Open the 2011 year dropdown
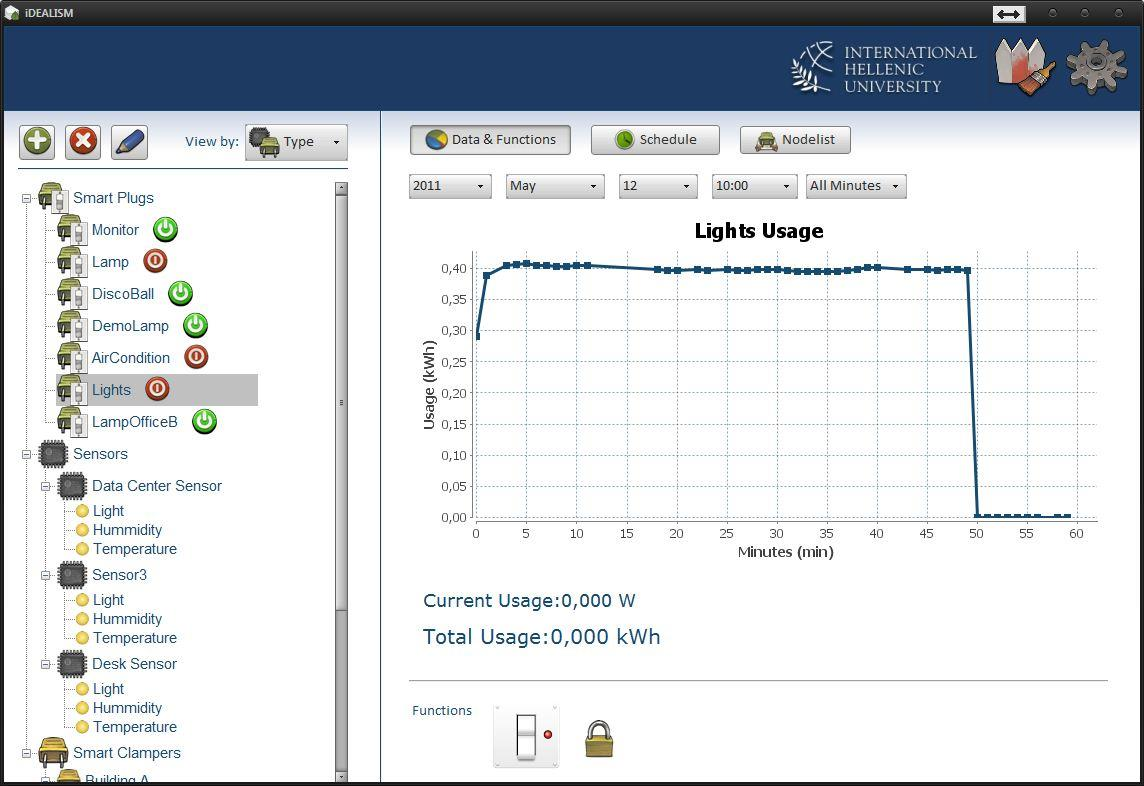 [450, 186]
